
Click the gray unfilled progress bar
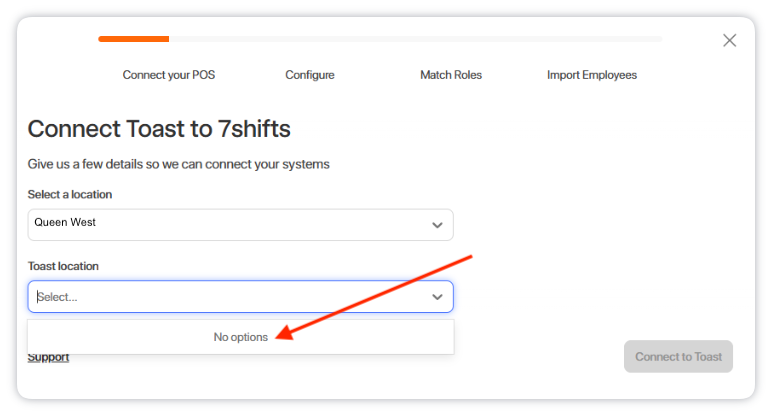(416, 39)
